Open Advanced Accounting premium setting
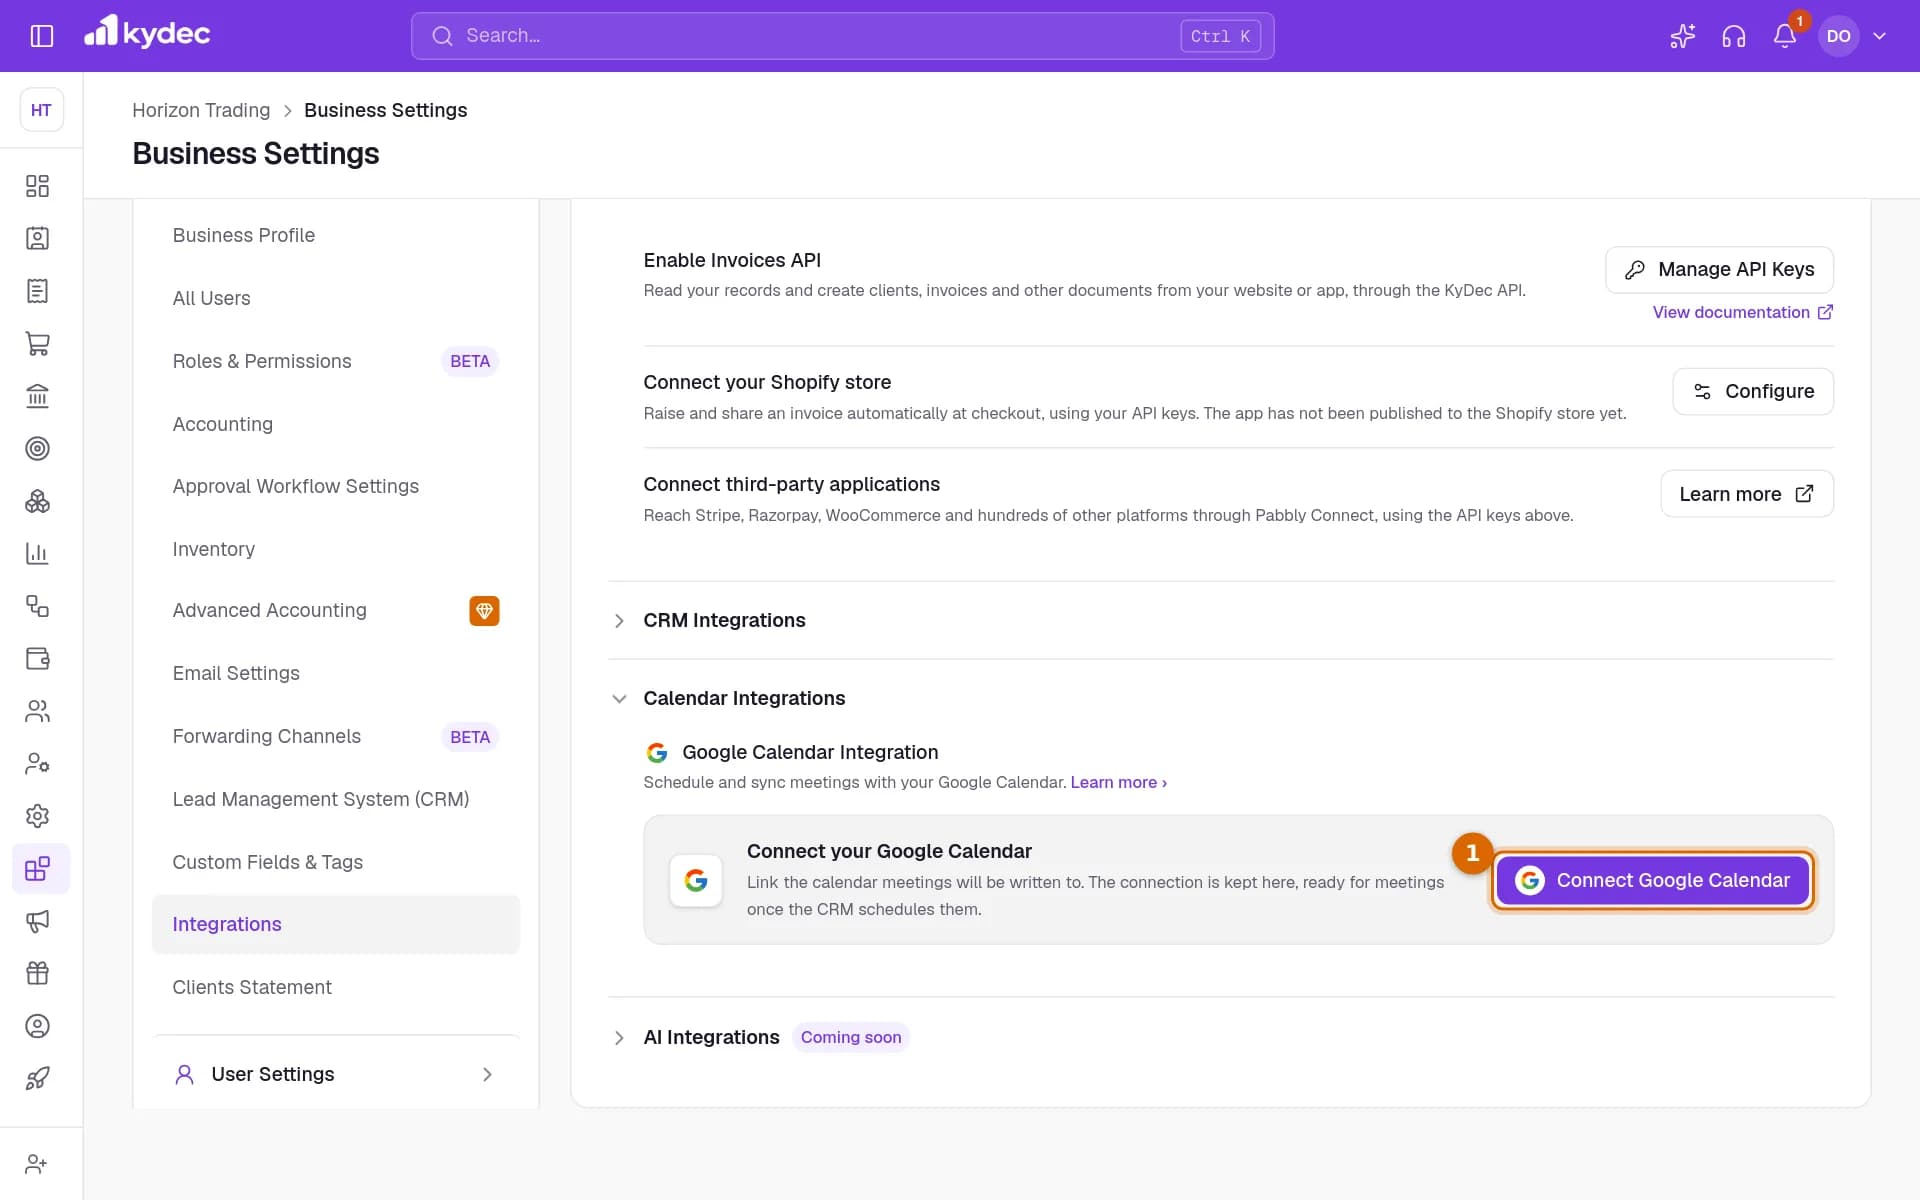The width and height of the screenshot is (1920, 1200). (336, 610)
